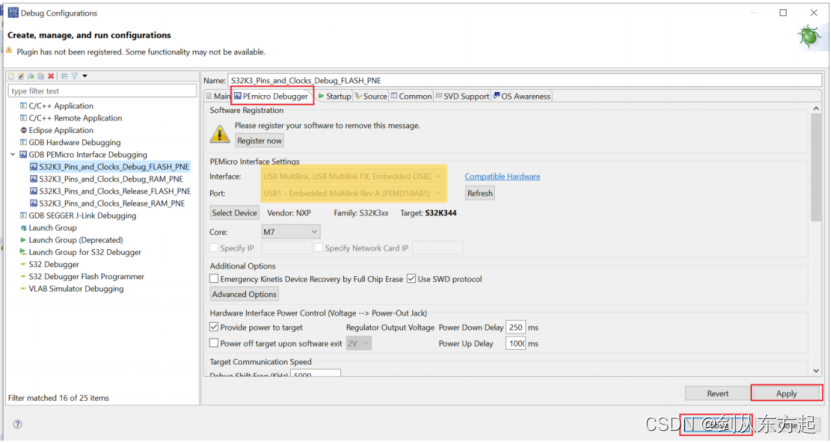This screenshot has width=831, height=443.
Task: Create a new launch configuration prototype
Action: 21,76
